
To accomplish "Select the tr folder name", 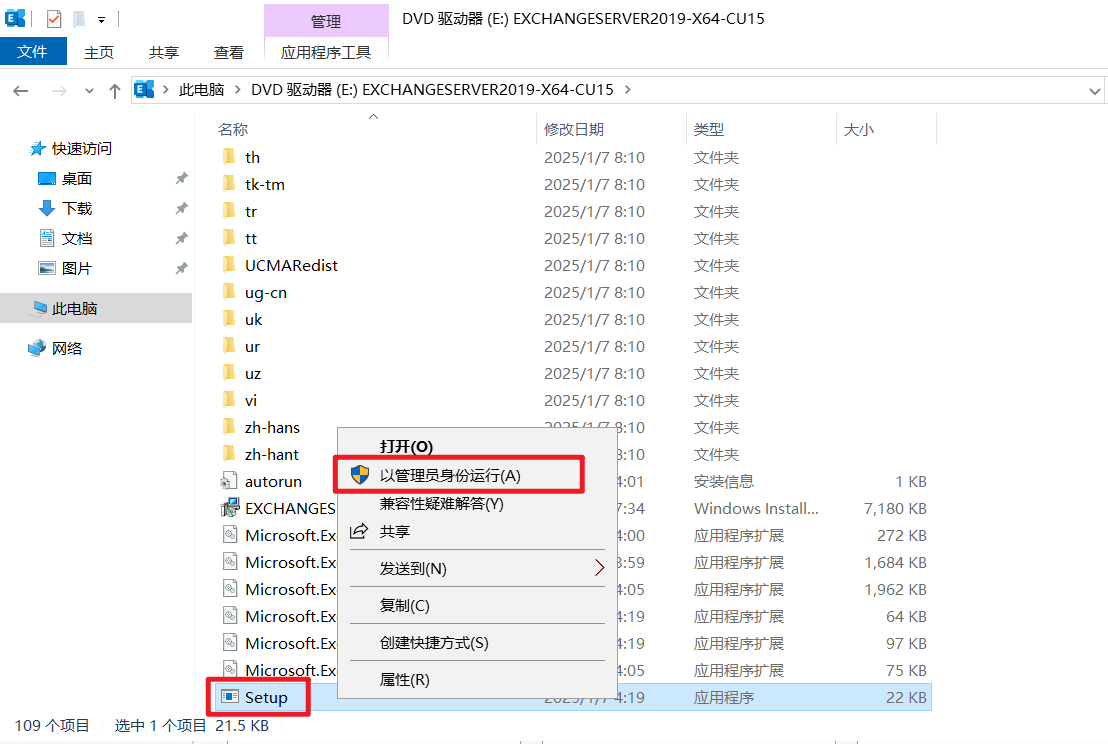I will 251,211.
